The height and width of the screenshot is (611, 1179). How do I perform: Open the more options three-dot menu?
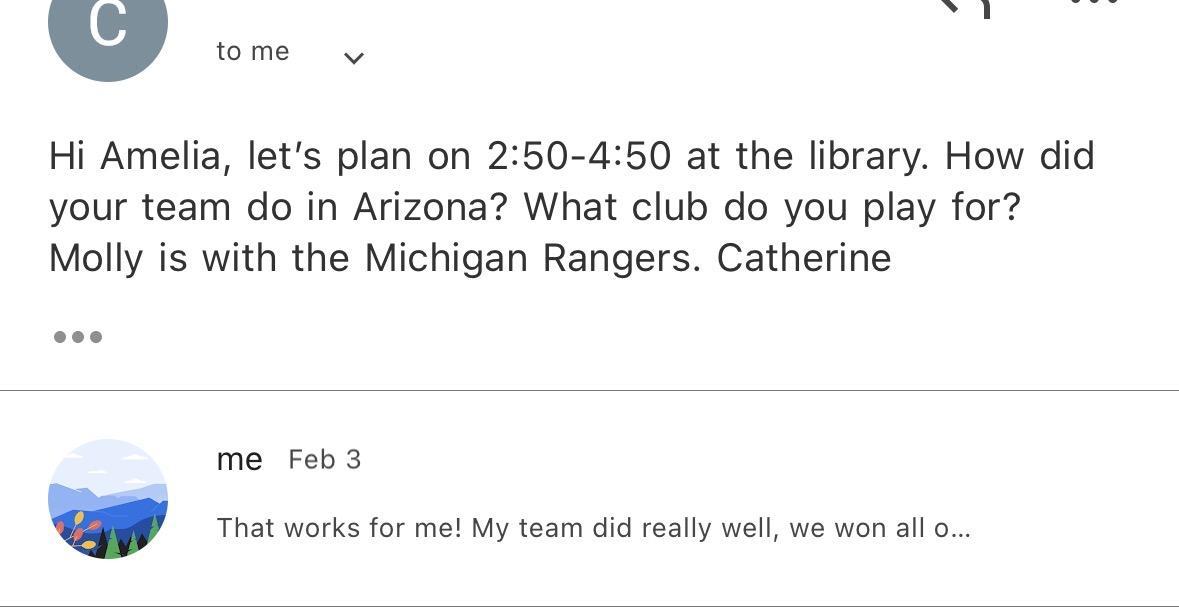tap(1094, 3)
